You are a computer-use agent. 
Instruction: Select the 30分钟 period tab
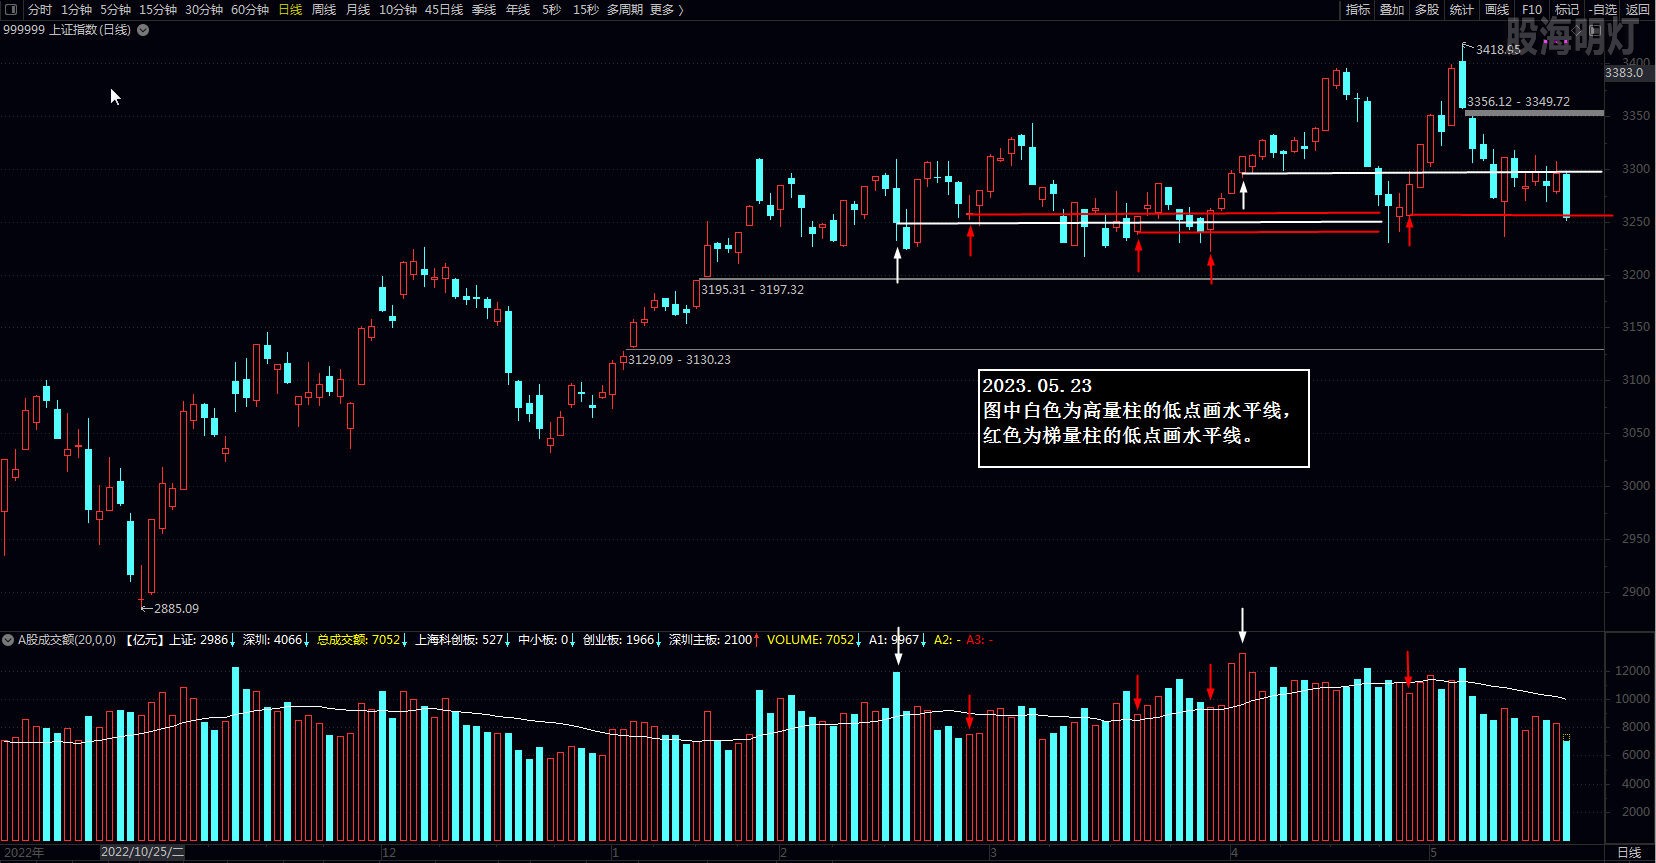[204, 9]
